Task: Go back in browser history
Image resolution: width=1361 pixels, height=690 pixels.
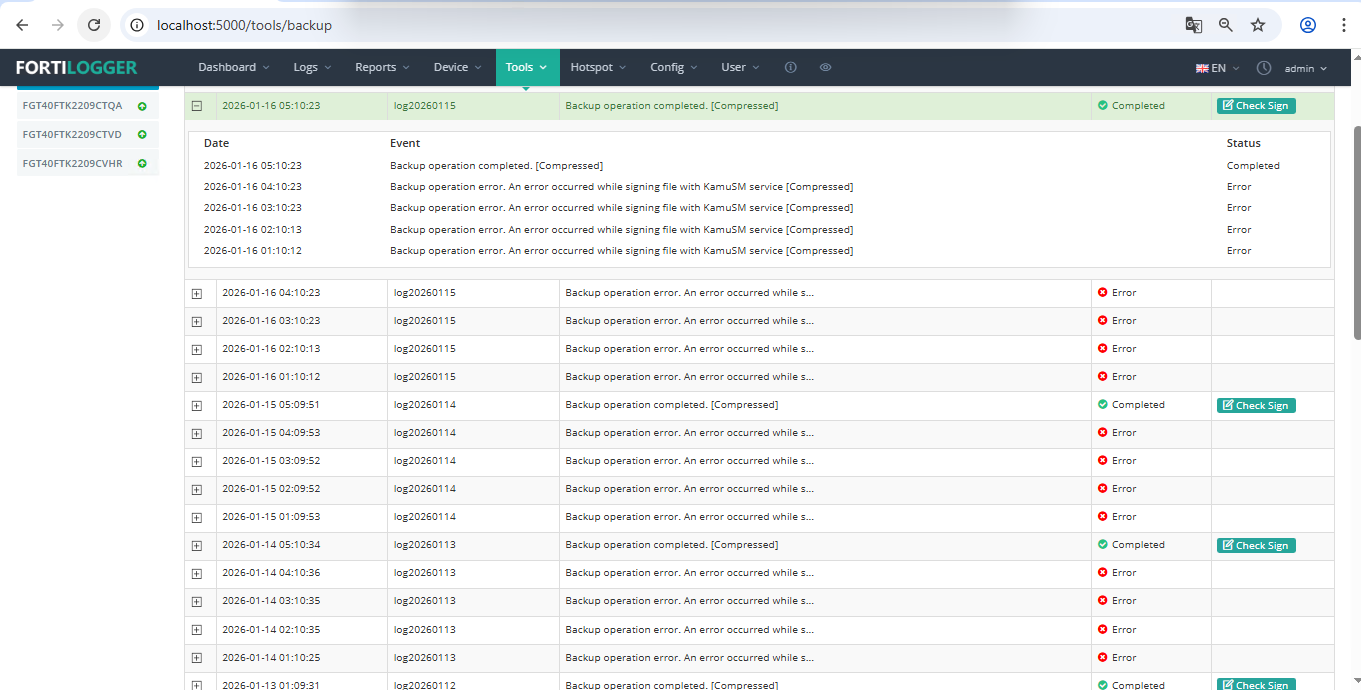Action: pos(22,25)
